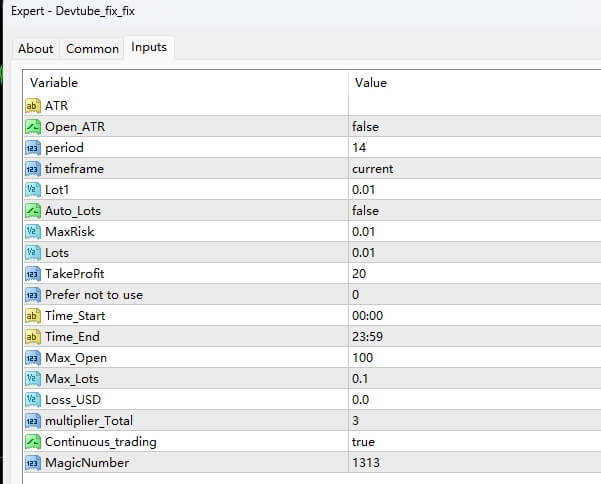This screenshot has width=601, height=484.
Task: Click the string icon beside ATR
Action: point(32,105)
